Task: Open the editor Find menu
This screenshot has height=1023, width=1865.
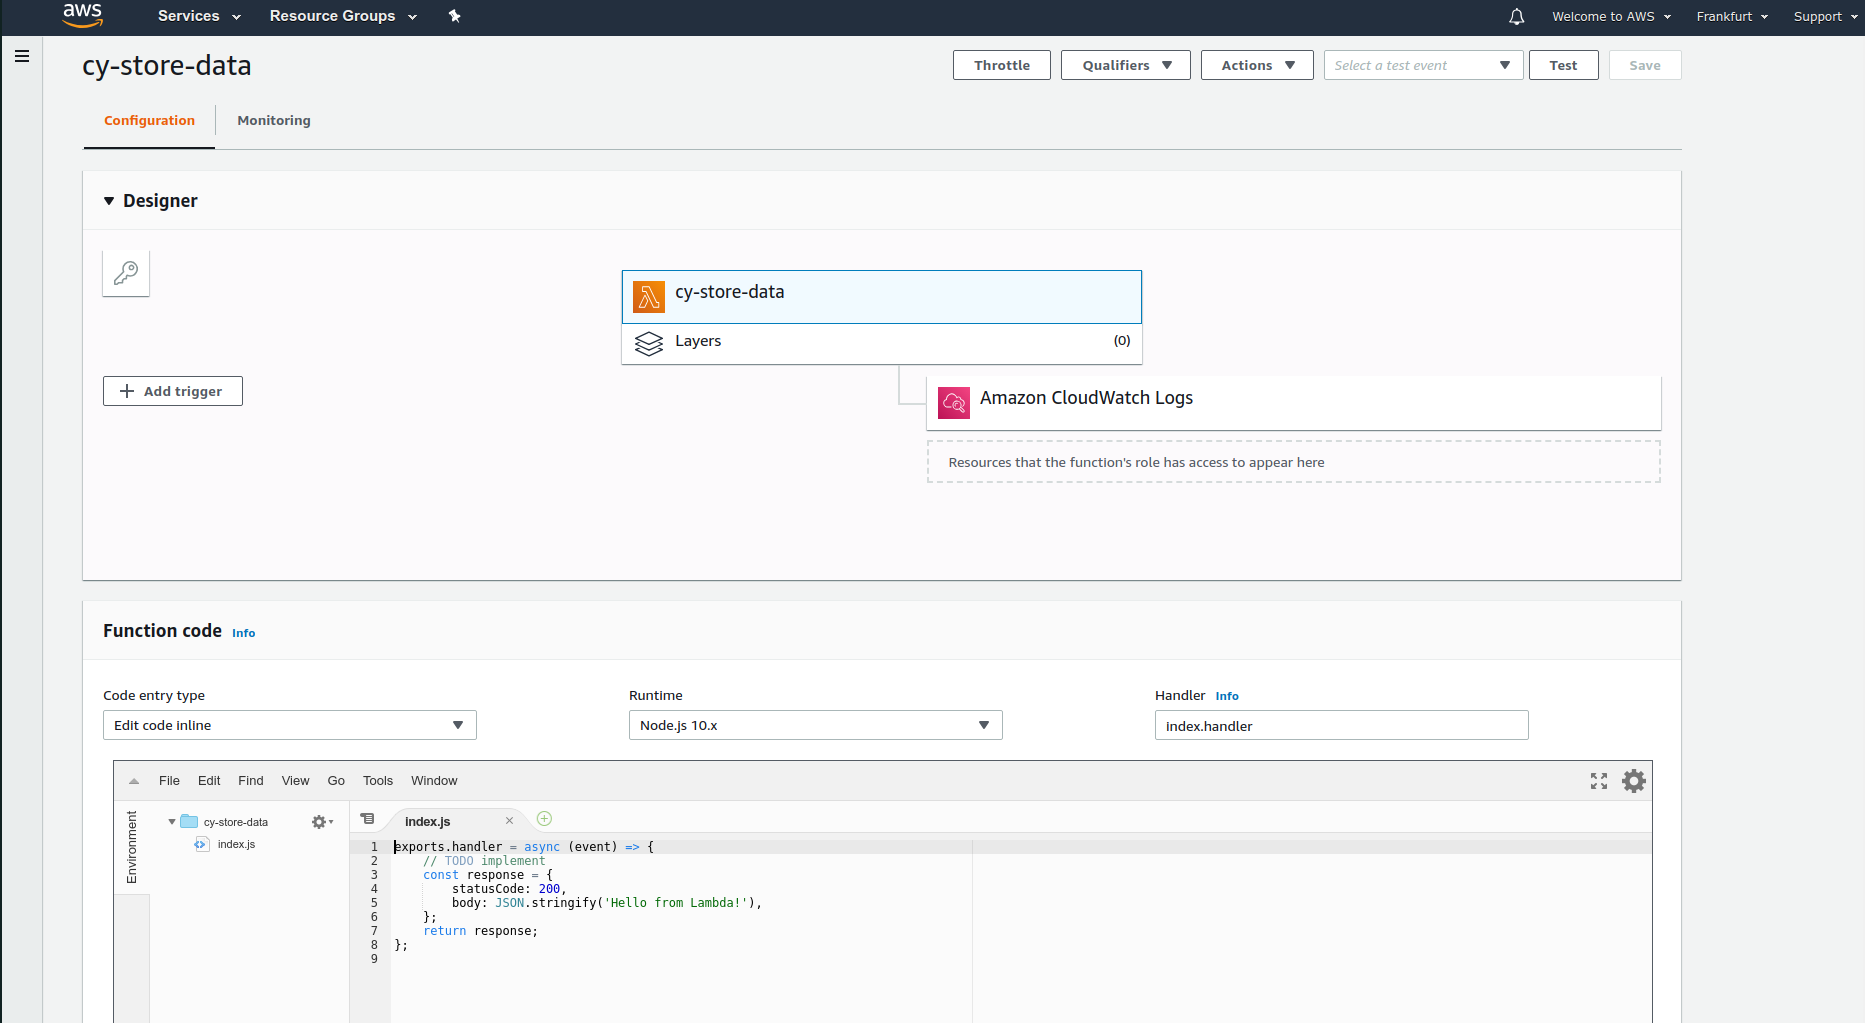Action: click(251, 781)
